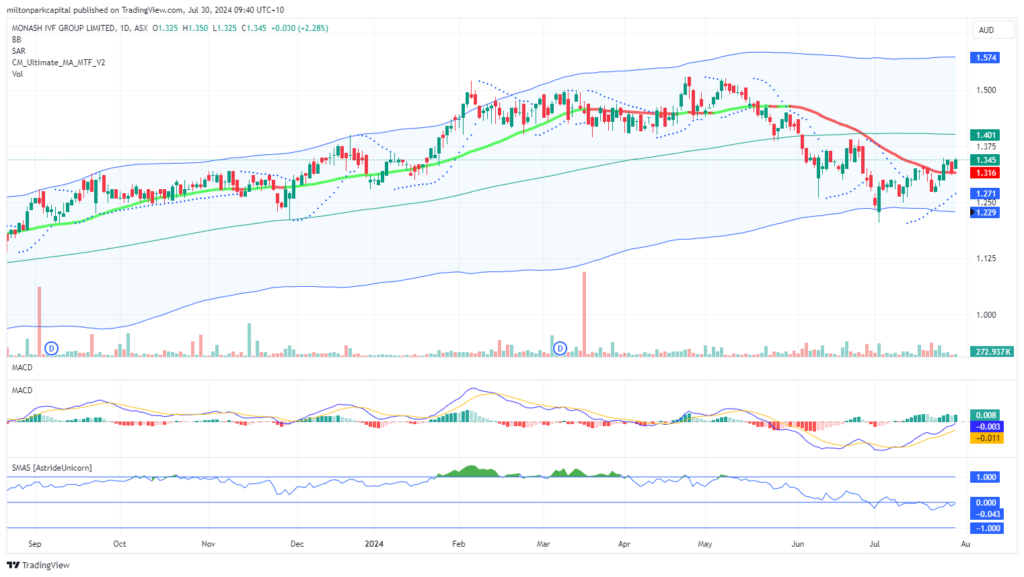
Task: Select the MACD pane title
Action: (x=22, y=390)
